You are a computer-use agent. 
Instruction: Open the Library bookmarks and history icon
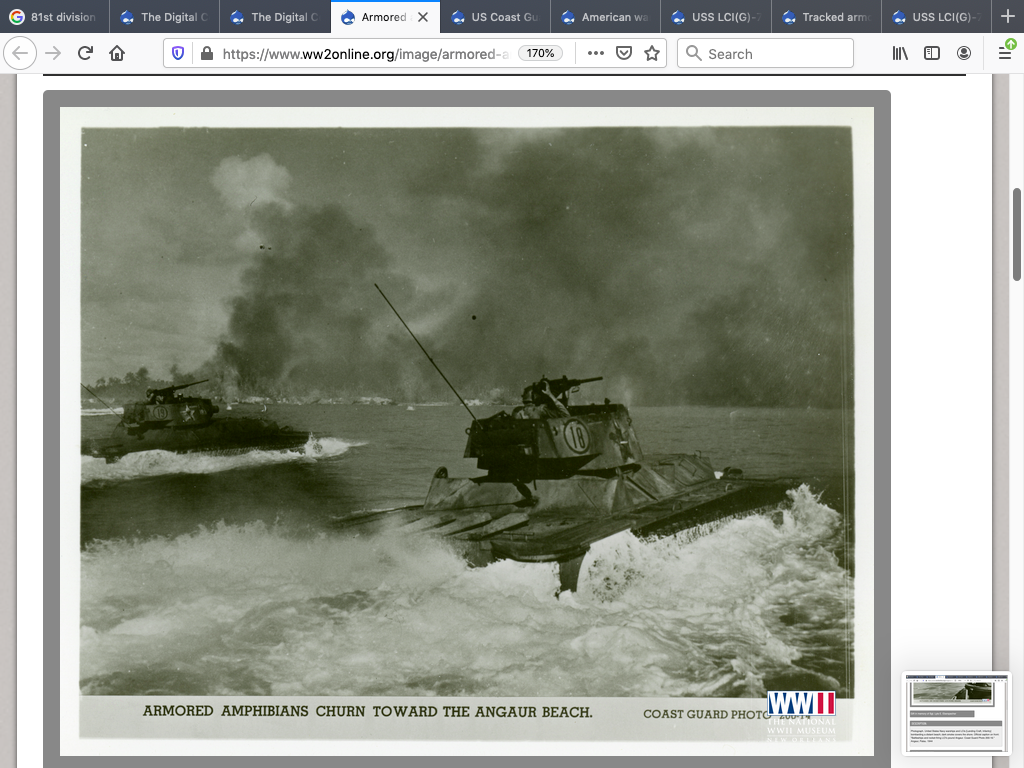(900, 54)
